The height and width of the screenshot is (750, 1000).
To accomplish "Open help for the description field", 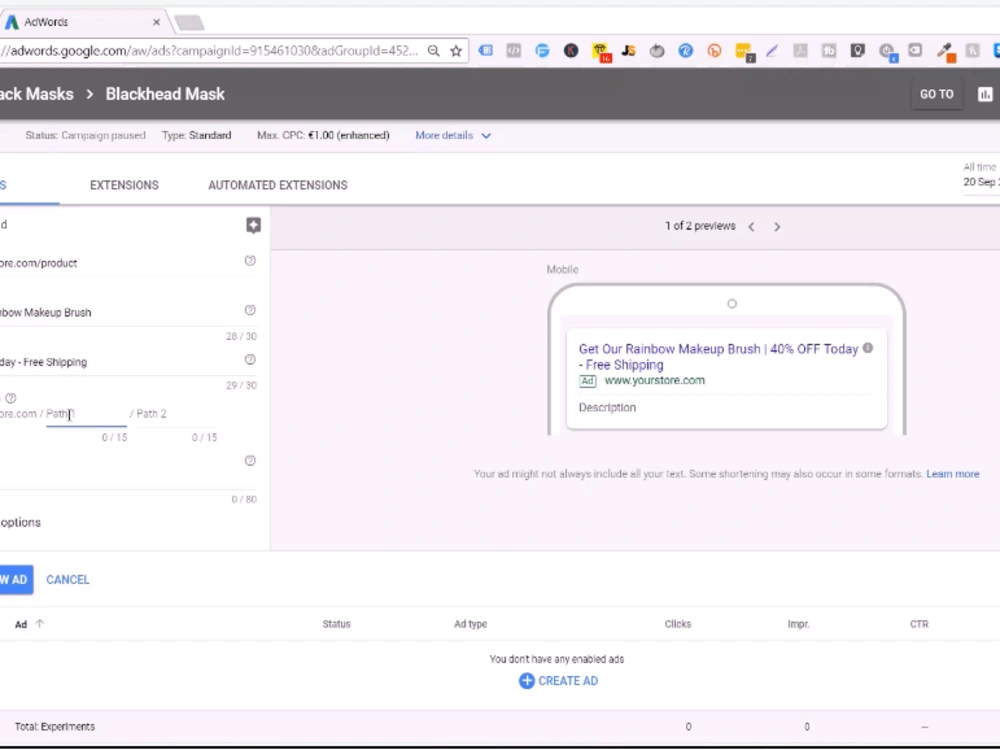I will pos(250,460).
